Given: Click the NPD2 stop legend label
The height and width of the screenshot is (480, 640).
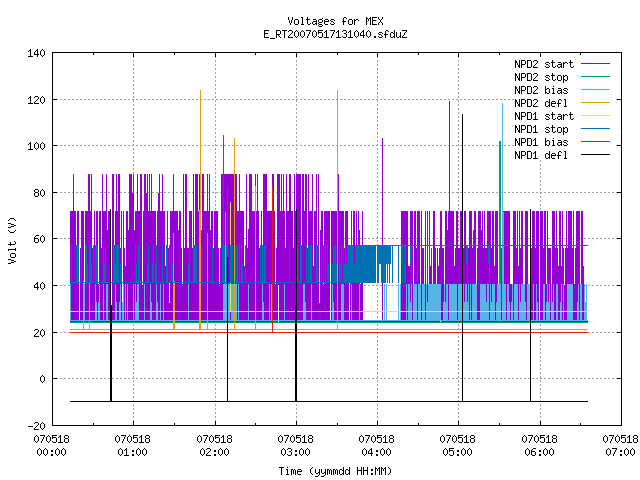Looking at the screenshot, I should [541, 77].
